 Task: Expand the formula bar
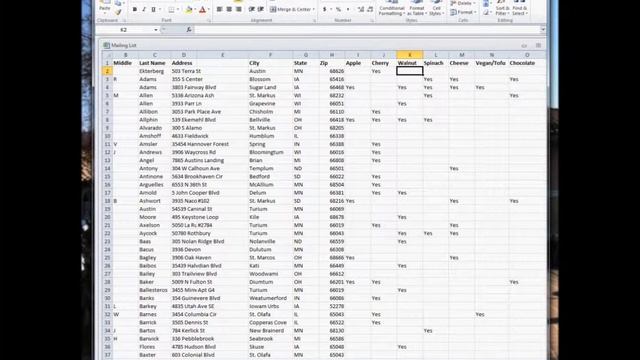click(x=542, y=29)
